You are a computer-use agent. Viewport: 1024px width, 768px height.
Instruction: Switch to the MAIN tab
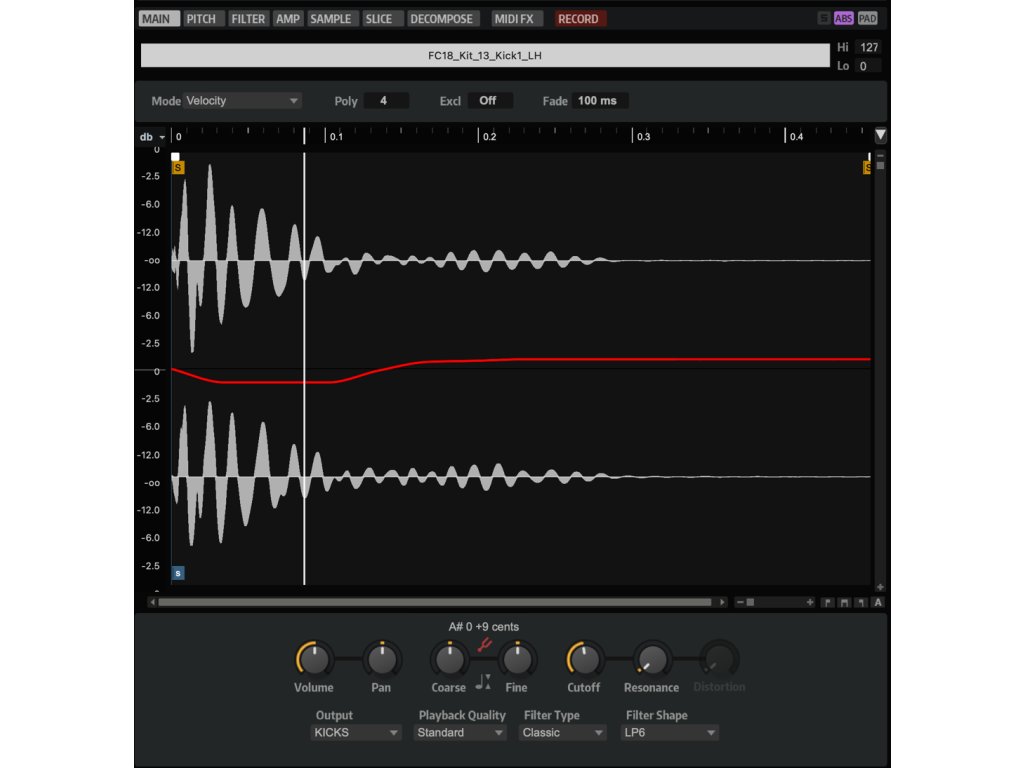click(159, 19)
